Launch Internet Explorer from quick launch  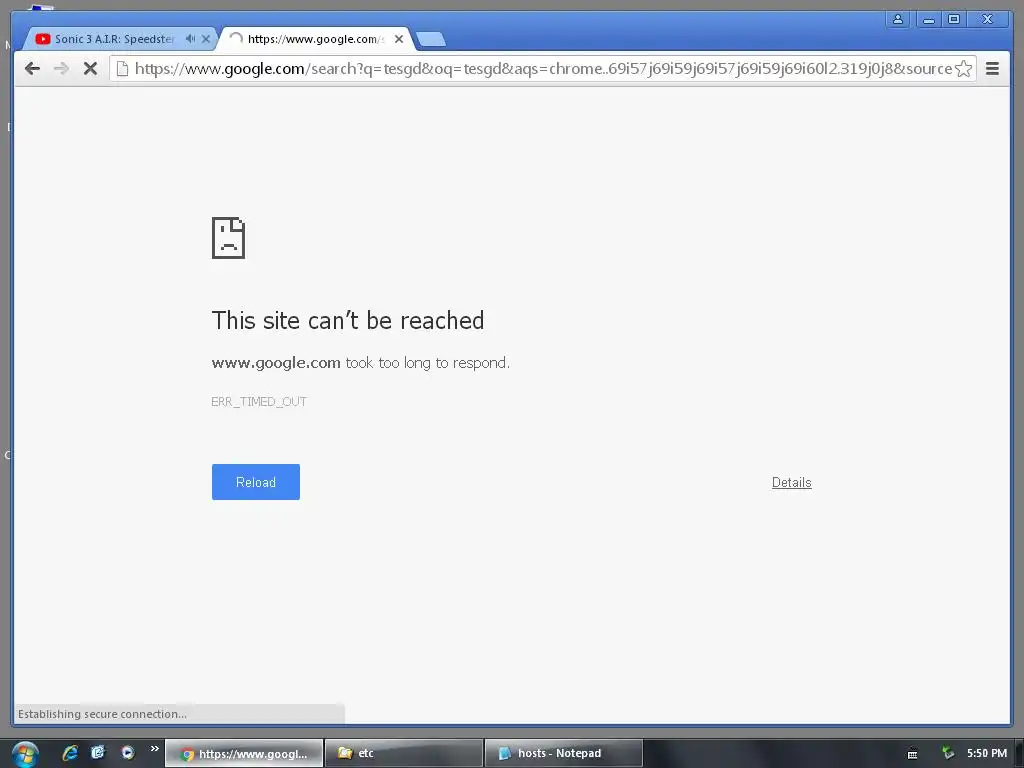(70, 753)
